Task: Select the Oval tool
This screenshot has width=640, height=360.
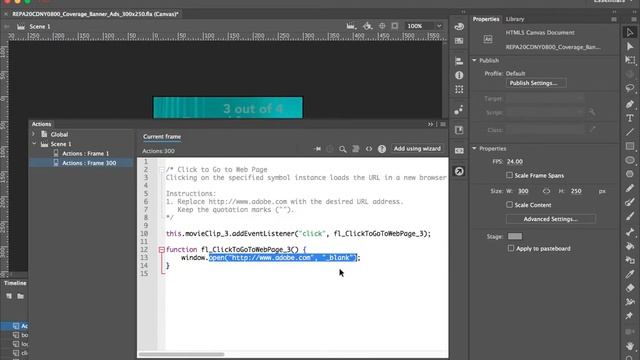Action: (x=630, y=160)
